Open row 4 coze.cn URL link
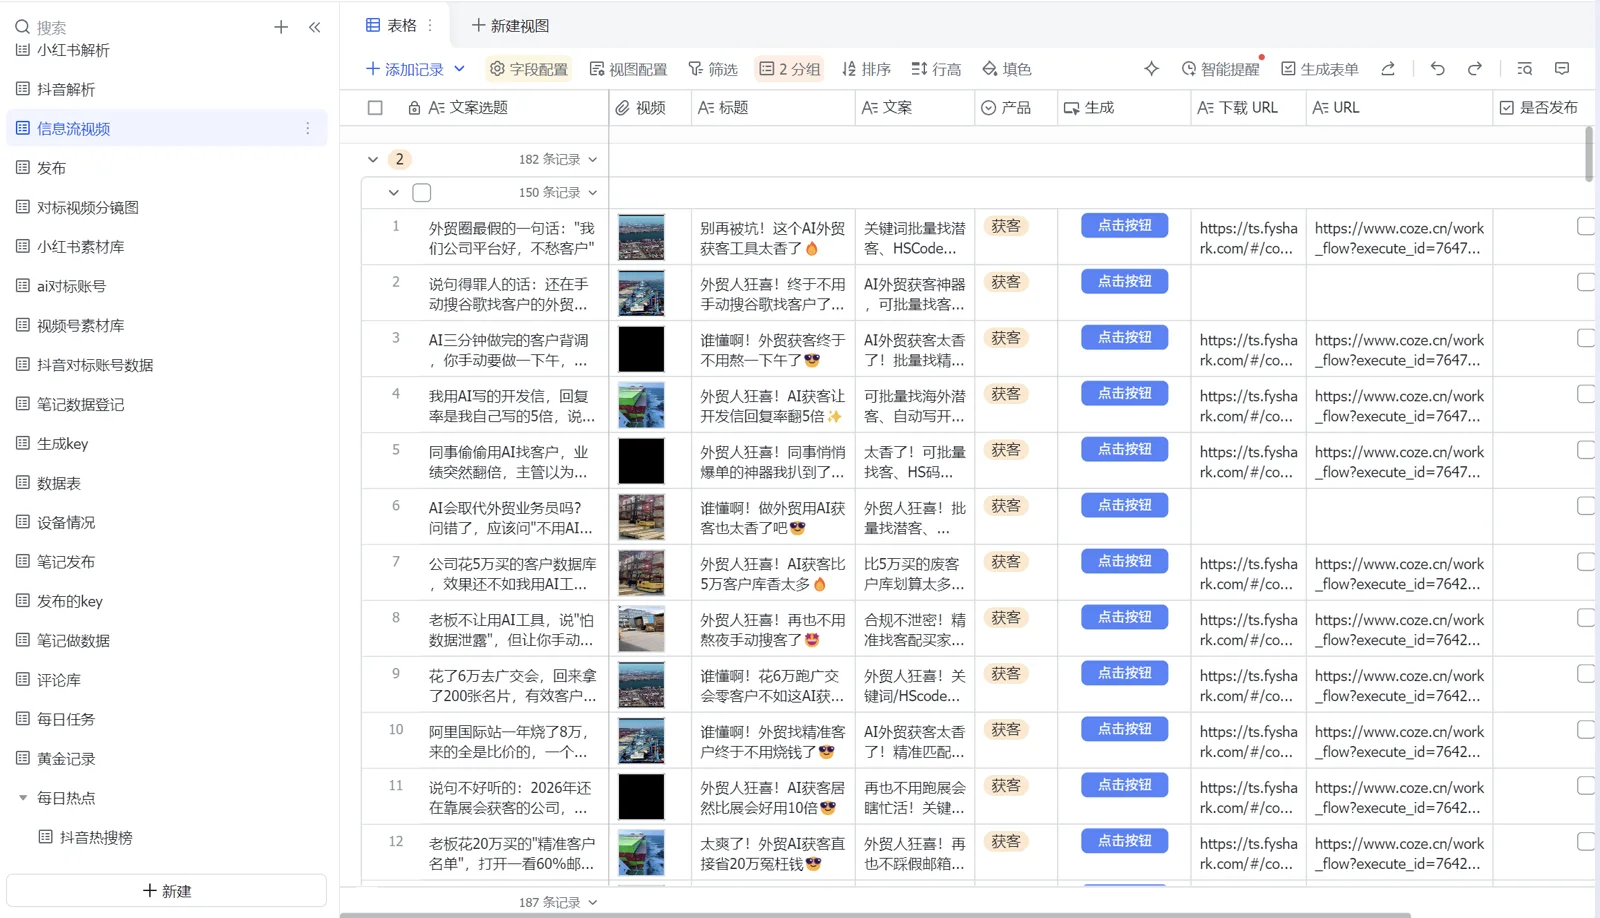The width and height of the screenshot is (1600, 918). click(x=1399, y=406)
